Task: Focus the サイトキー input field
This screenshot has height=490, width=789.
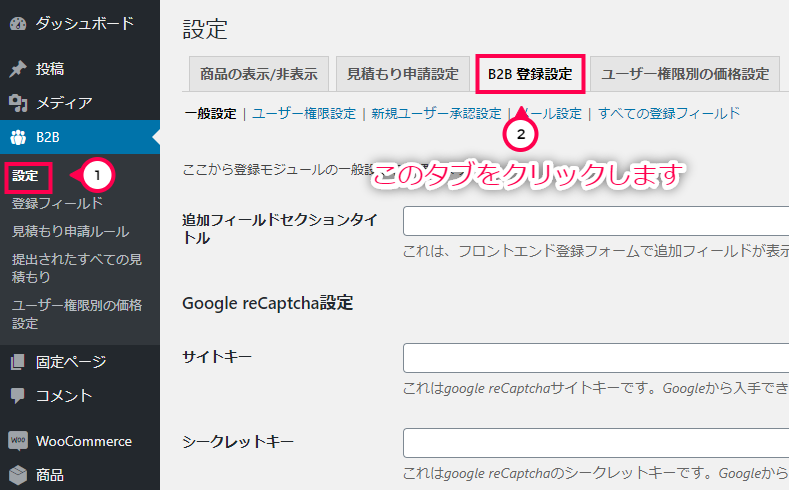Action: 596,358
